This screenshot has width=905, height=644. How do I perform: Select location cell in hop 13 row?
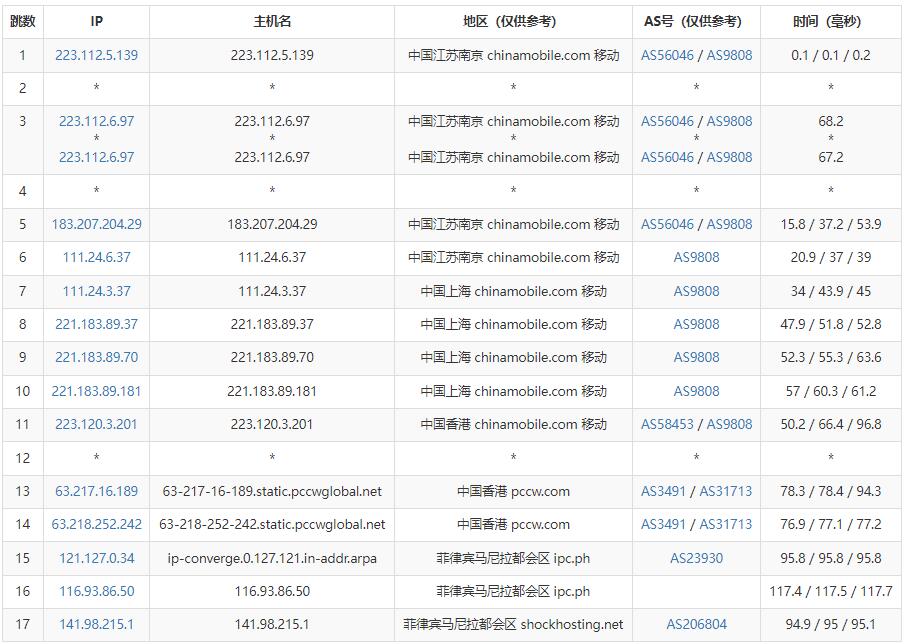(x=513, y=491)
